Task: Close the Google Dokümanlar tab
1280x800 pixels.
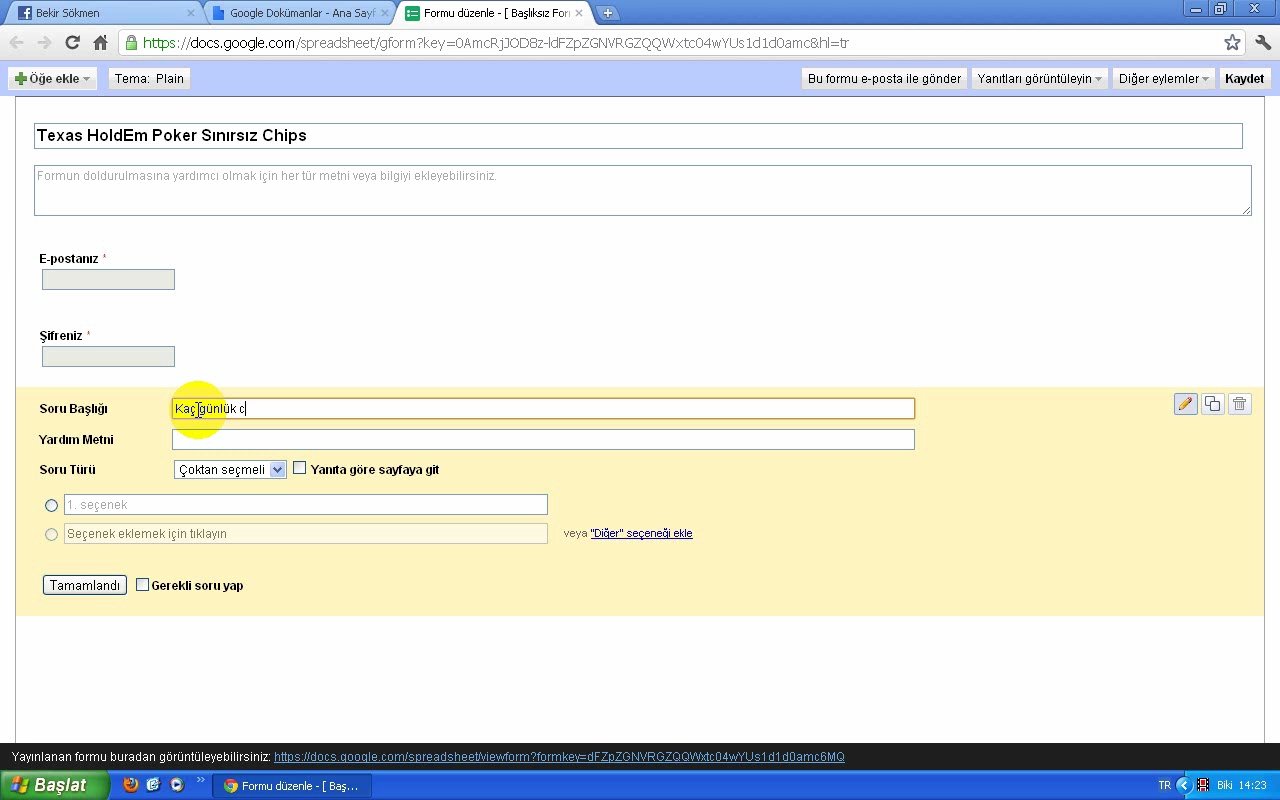Action: [x=385, y=13]
